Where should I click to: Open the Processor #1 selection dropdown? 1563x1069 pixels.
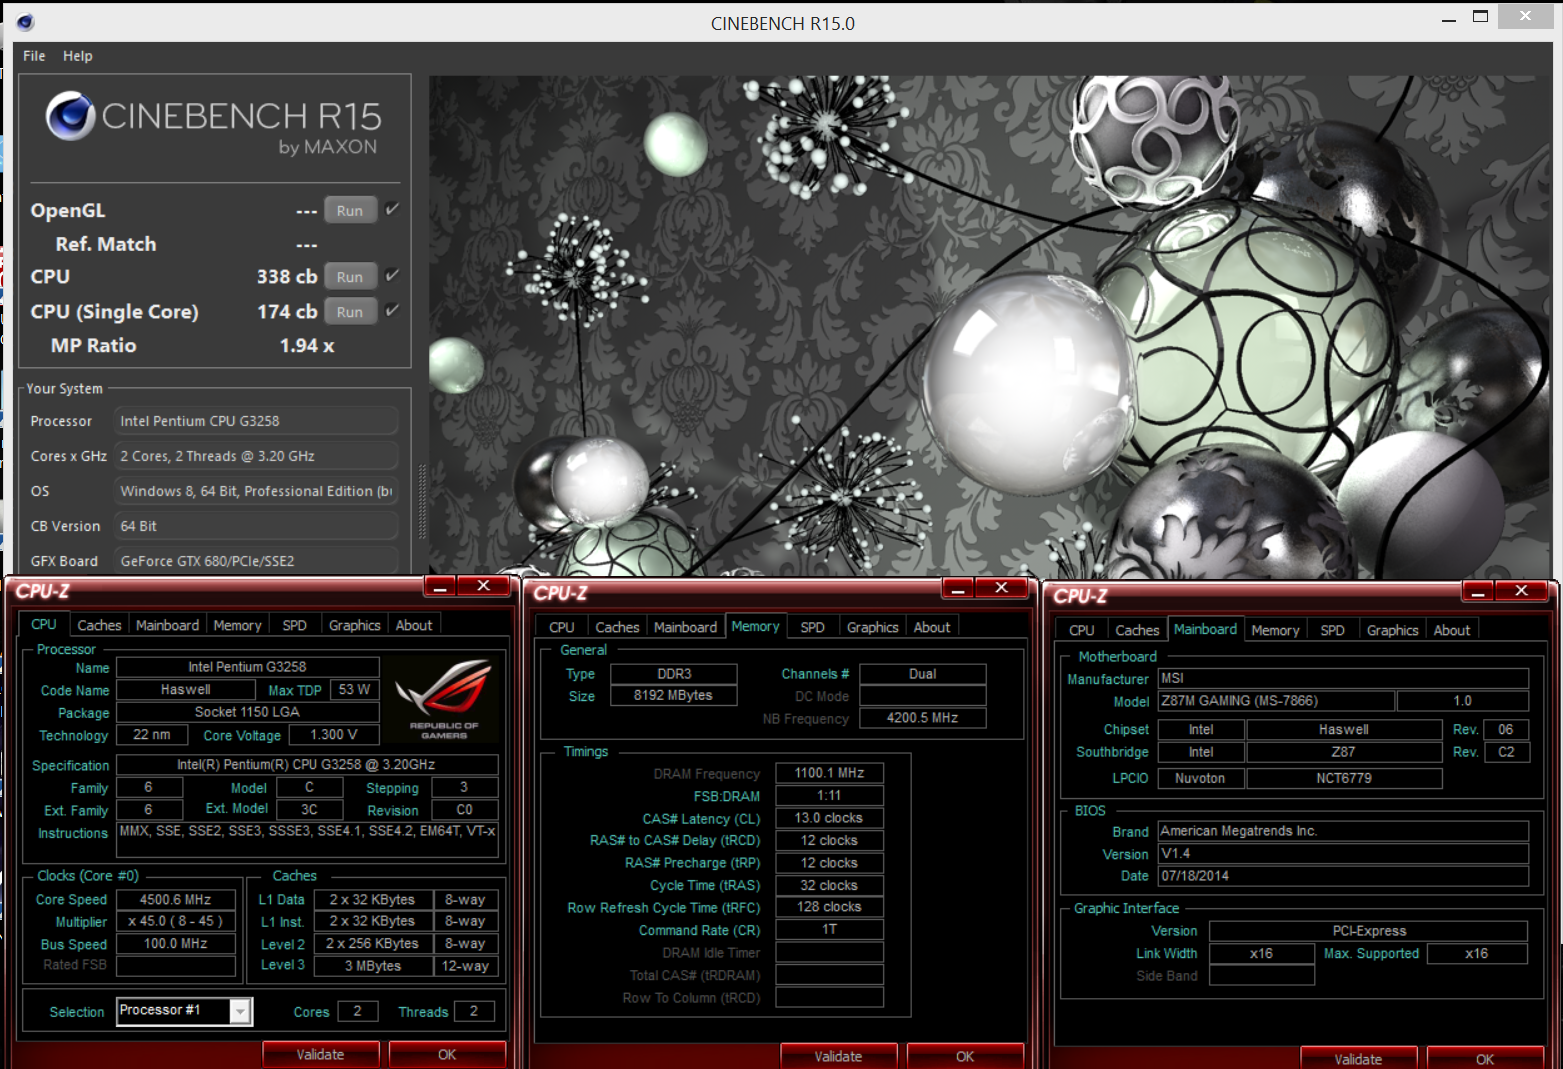coord(185,1011)
